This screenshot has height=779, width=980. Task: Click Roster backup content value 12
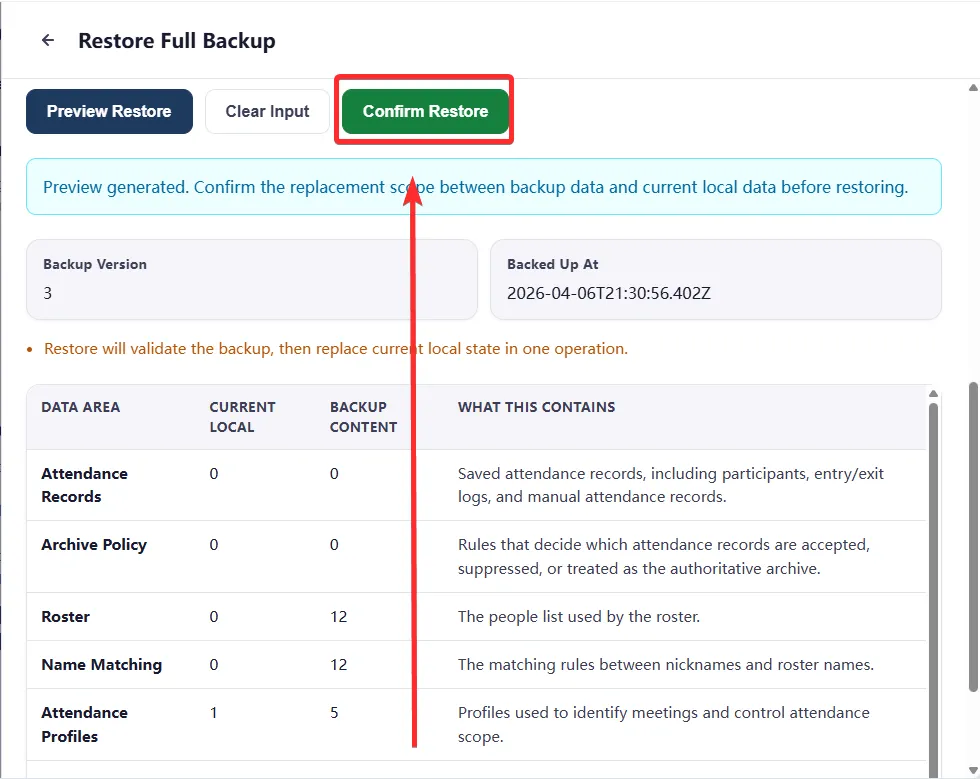[339, 616]
